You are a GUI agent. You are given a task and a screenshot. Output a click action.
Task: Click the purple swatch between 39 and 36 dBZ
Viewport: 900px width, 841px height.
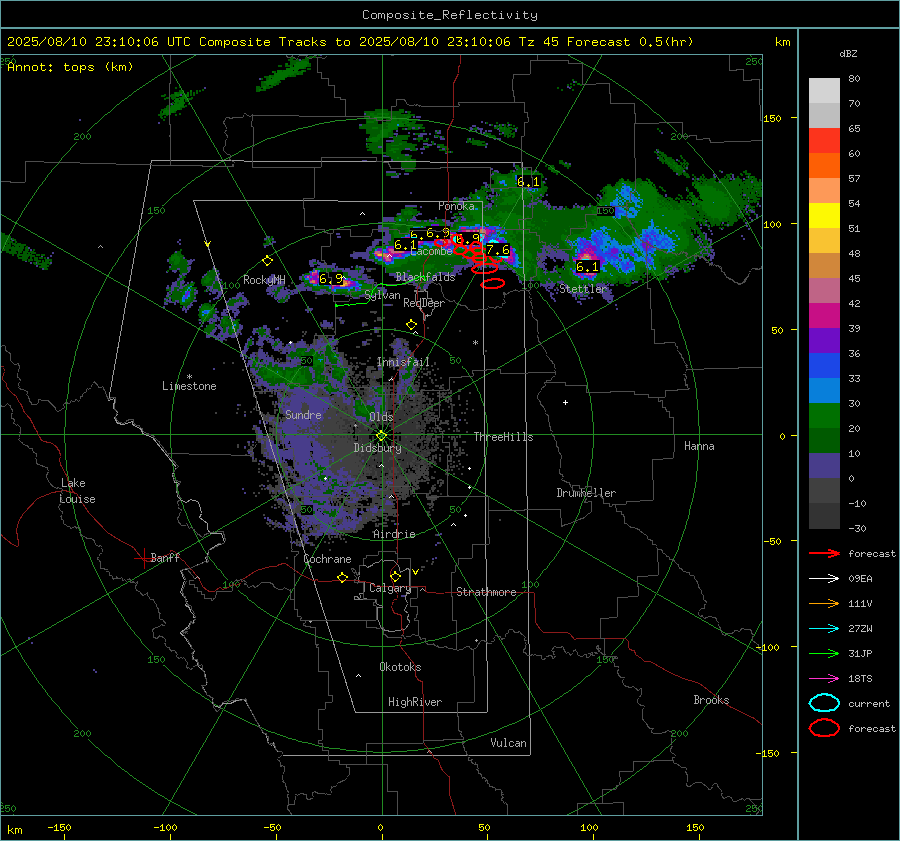(824, 340)
